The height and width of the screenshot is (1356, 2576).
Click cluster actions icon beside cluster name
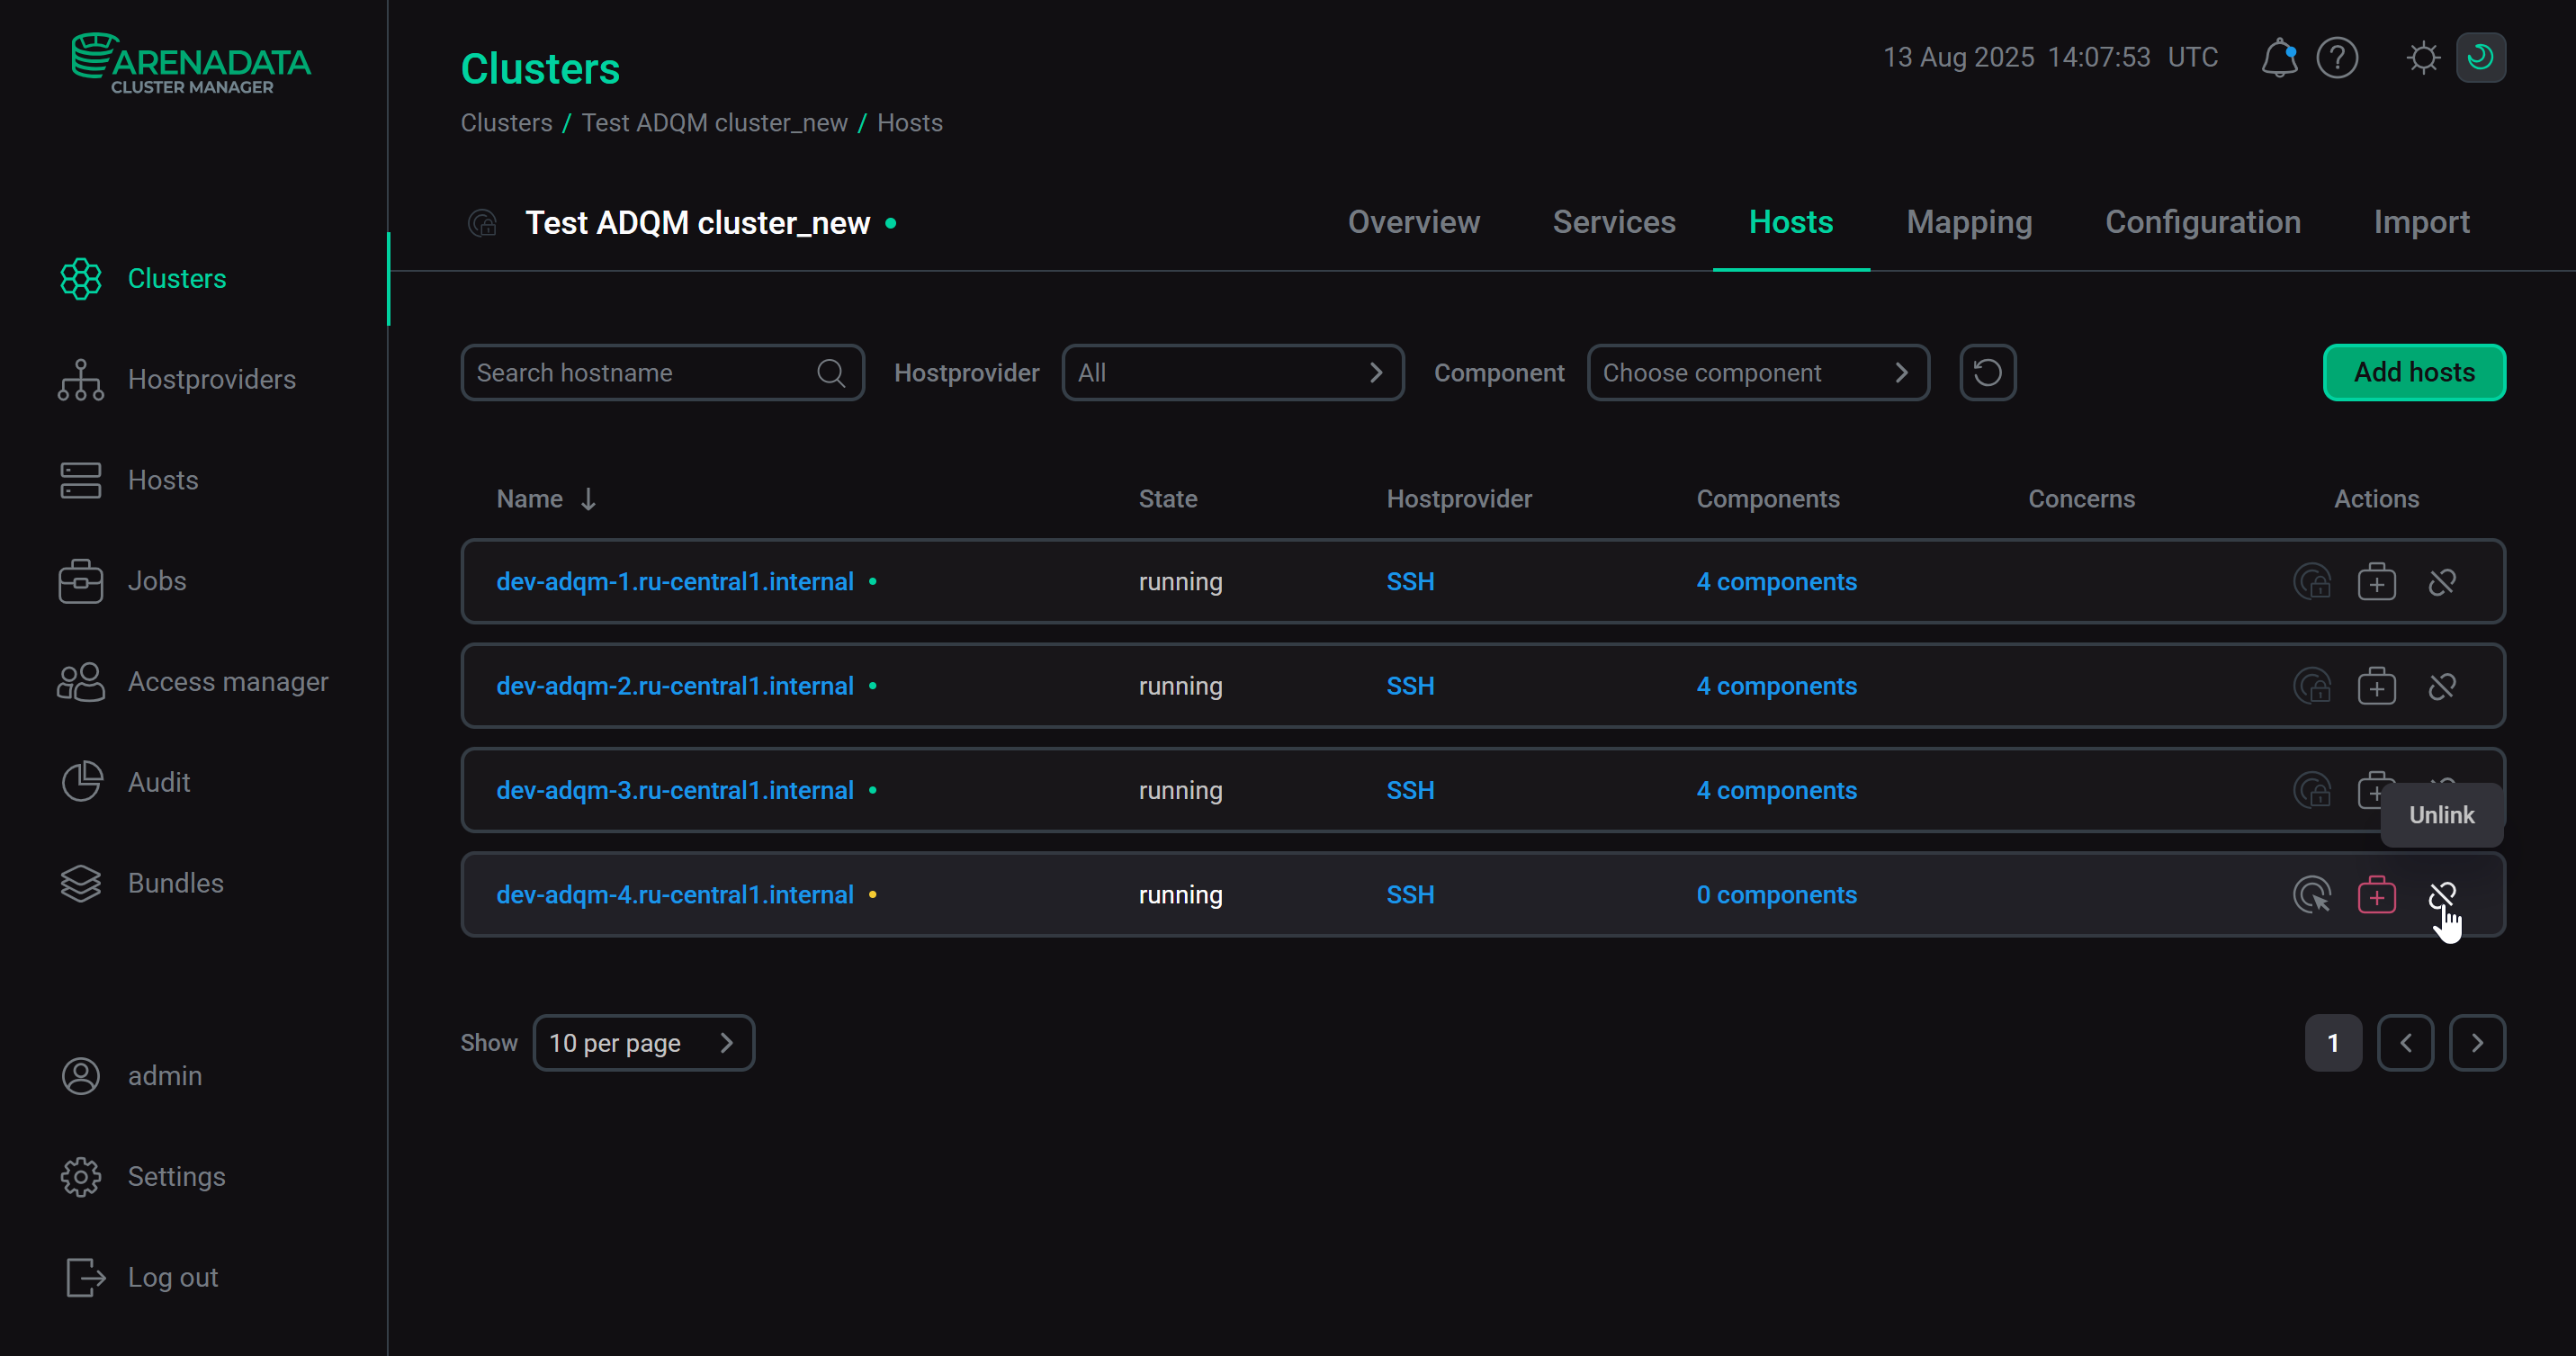482,222
